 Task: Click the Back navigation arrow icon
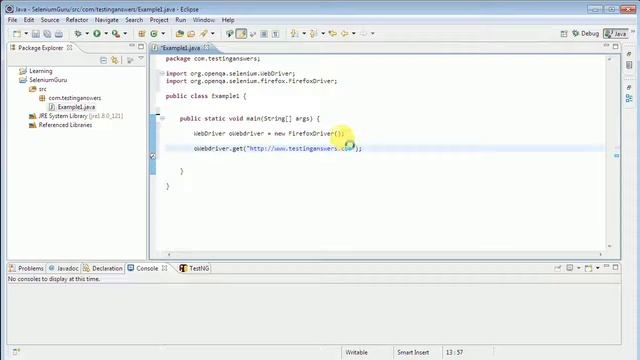coord(345,34)
